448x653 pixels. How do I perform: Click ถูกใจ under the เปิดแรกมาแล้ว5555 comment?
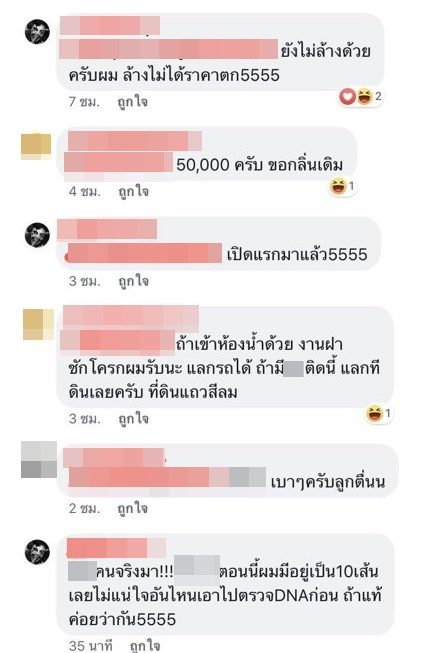[x=133, y=281]
